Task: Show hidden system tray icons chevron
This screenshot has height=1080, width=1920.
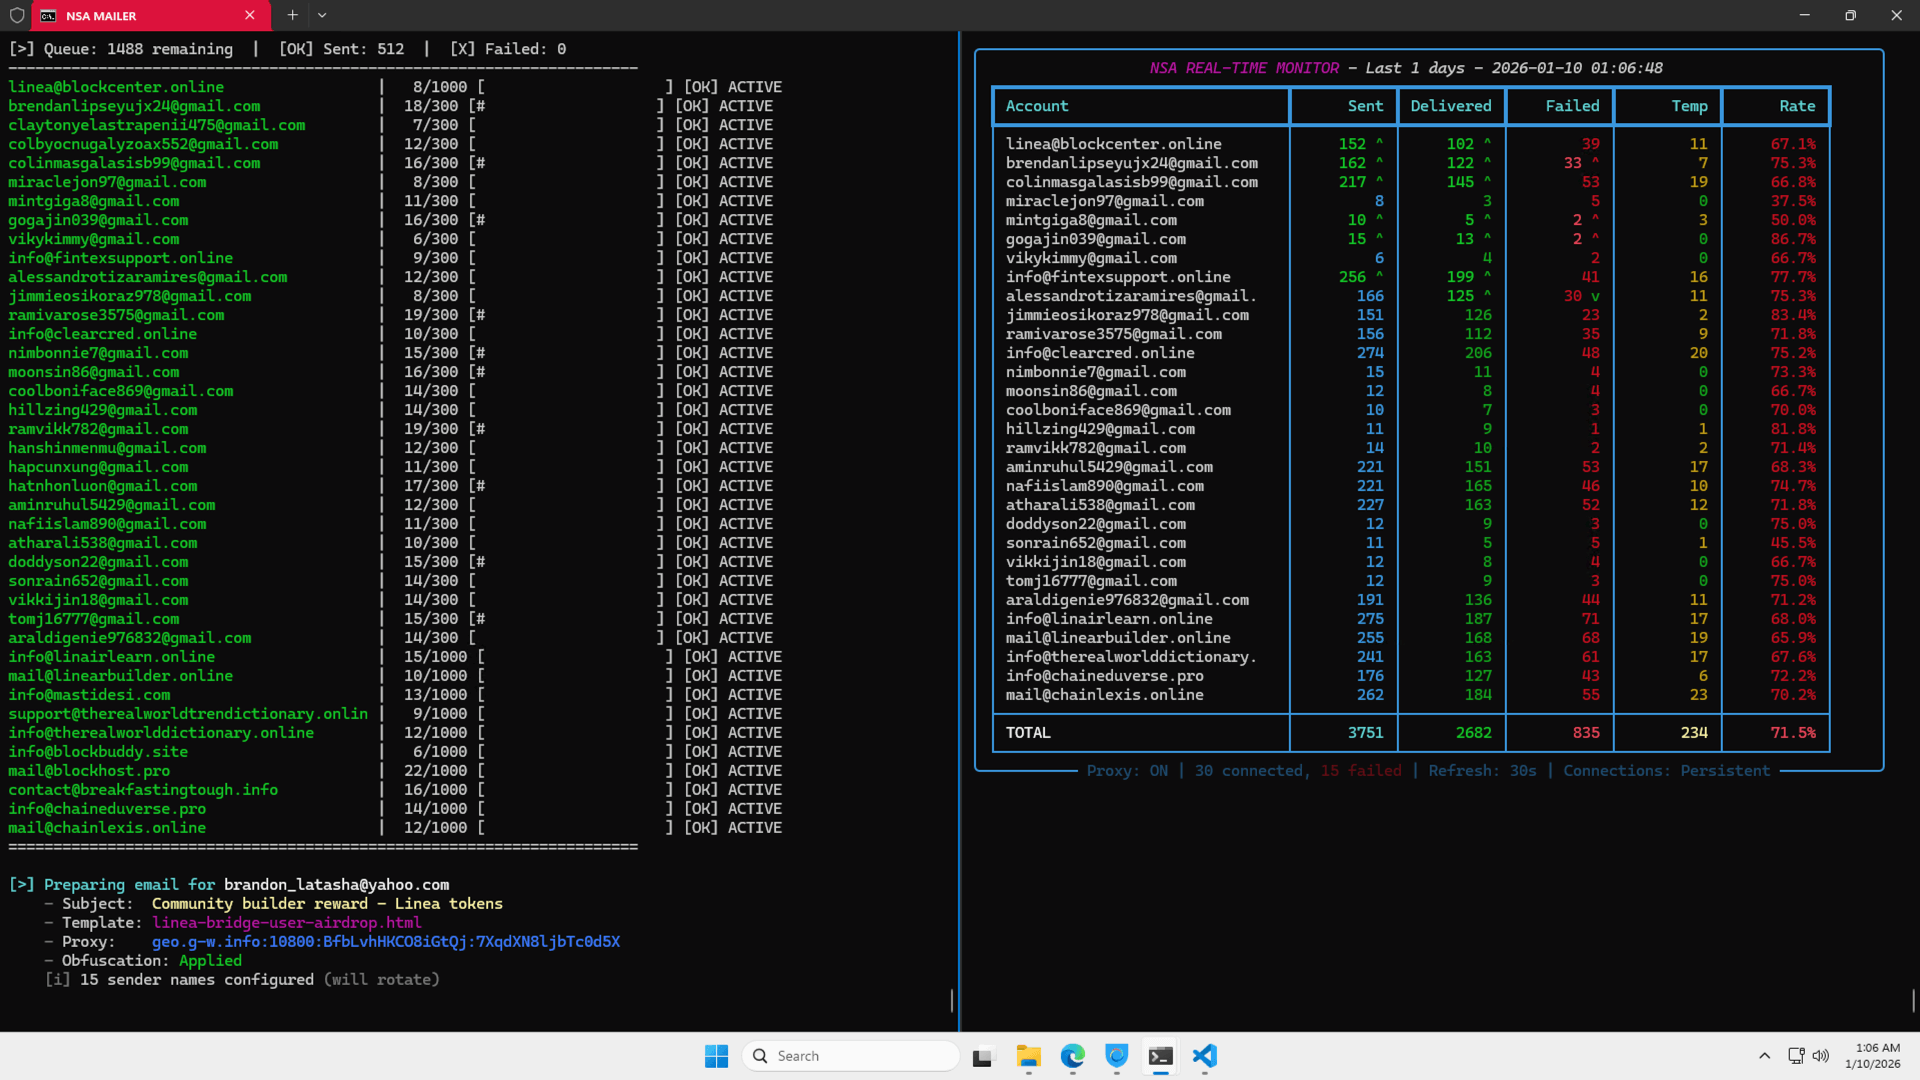Action: [1764, 1056]
